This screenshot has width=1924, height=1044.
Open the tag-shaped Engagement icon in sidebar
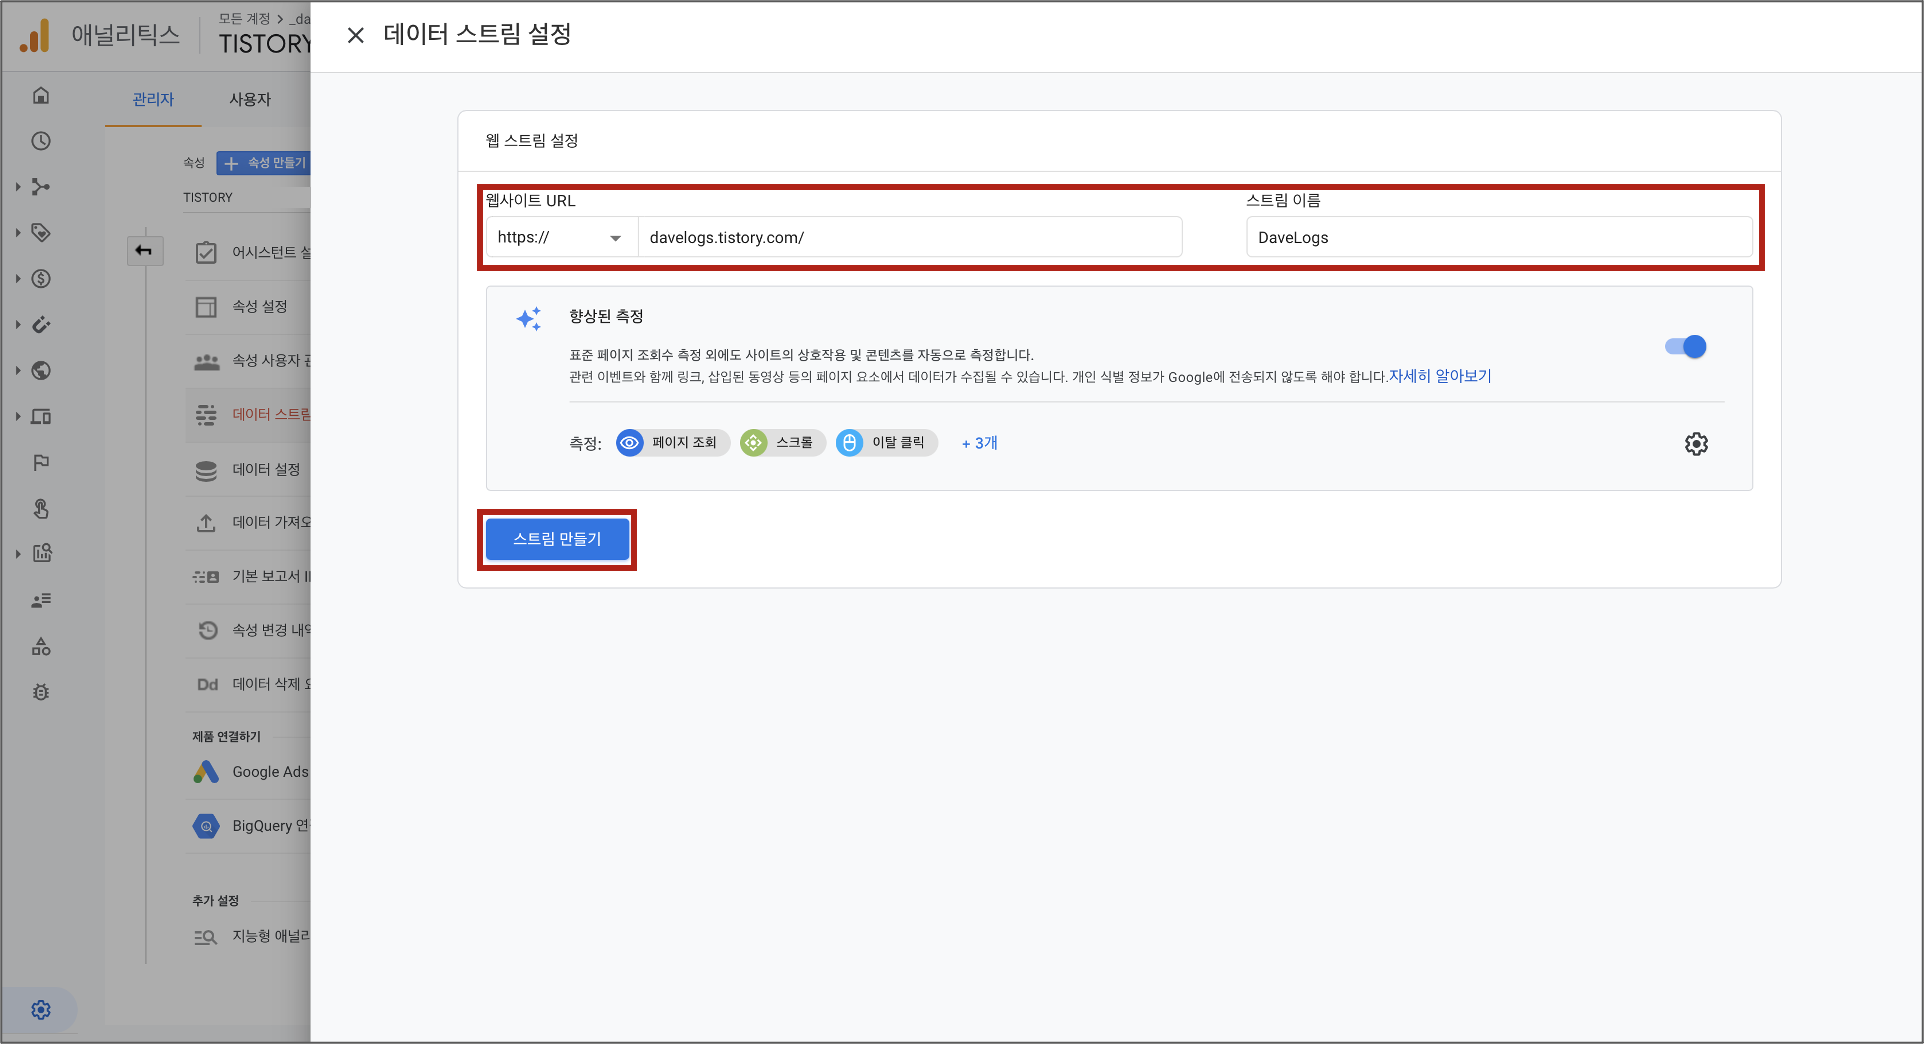[x=41, y=232]
